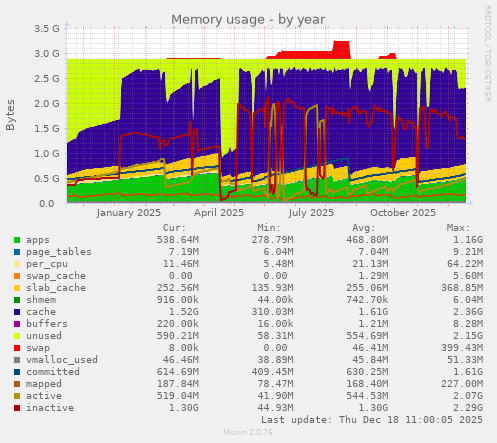Click the slab_cache yellow legend swatch
Image resolution: width=497 pixels, height=443 pixels.
tap(17, 288)
